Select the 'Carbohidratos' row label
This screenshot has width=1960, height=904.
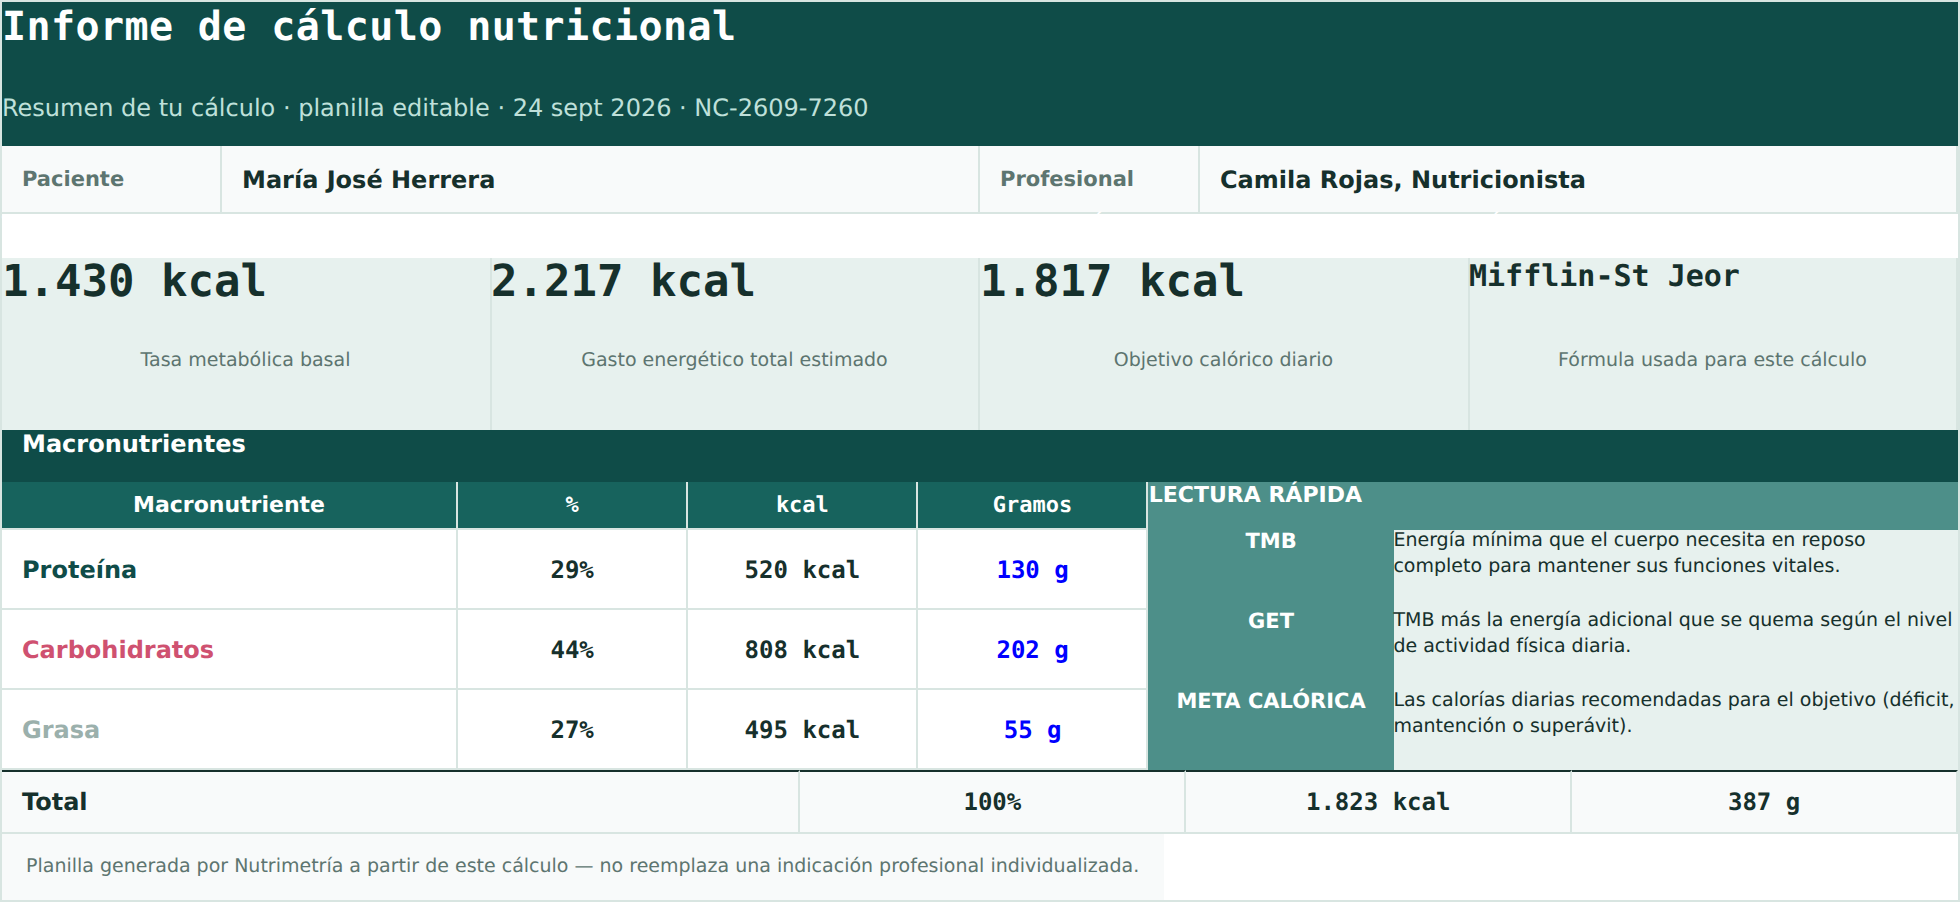229,650
